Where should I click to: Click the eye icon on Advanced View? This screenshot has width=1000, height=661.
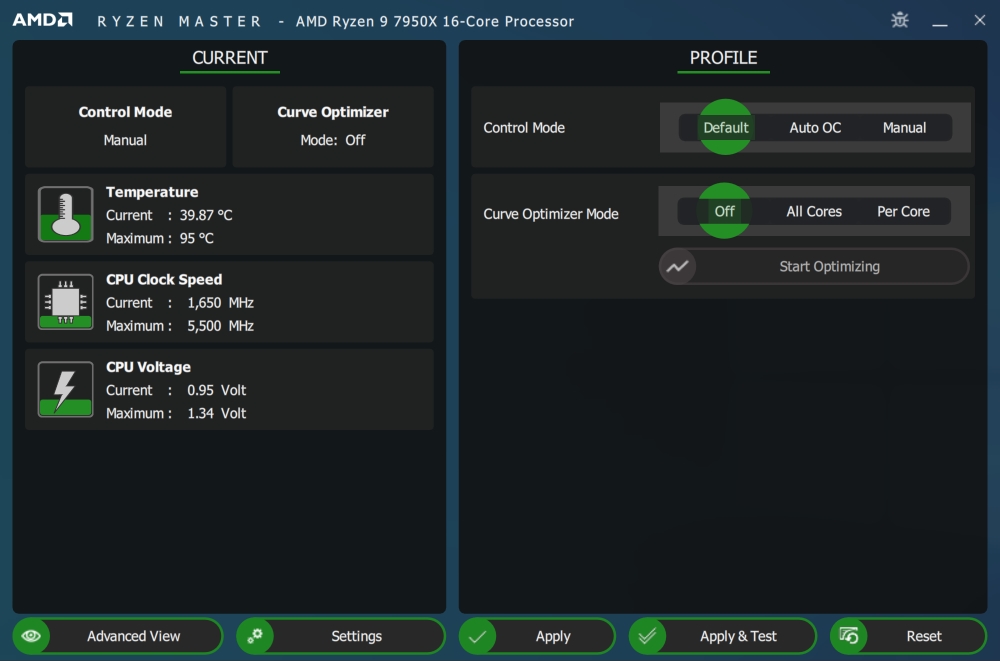pyautogui.click(x=31, y=636)
